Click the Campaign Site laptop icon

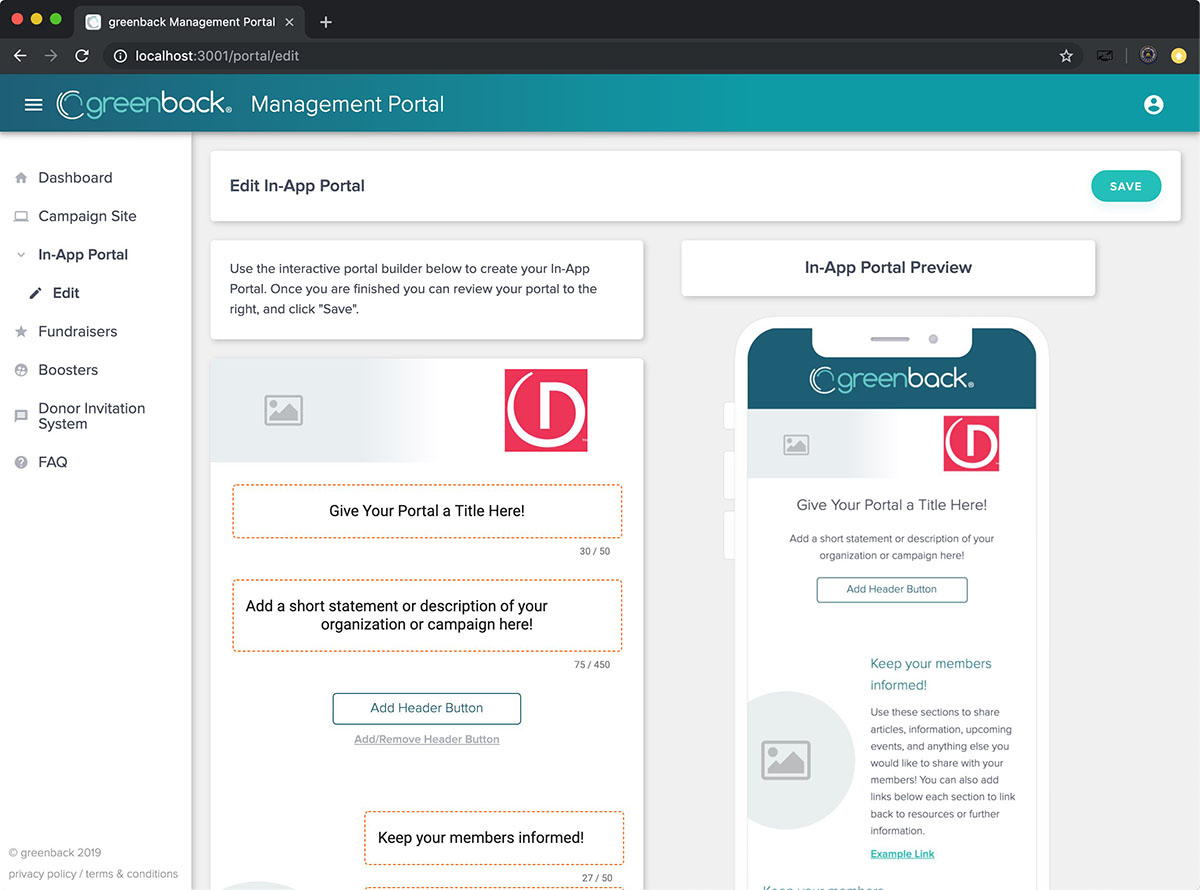pos(21,217)
